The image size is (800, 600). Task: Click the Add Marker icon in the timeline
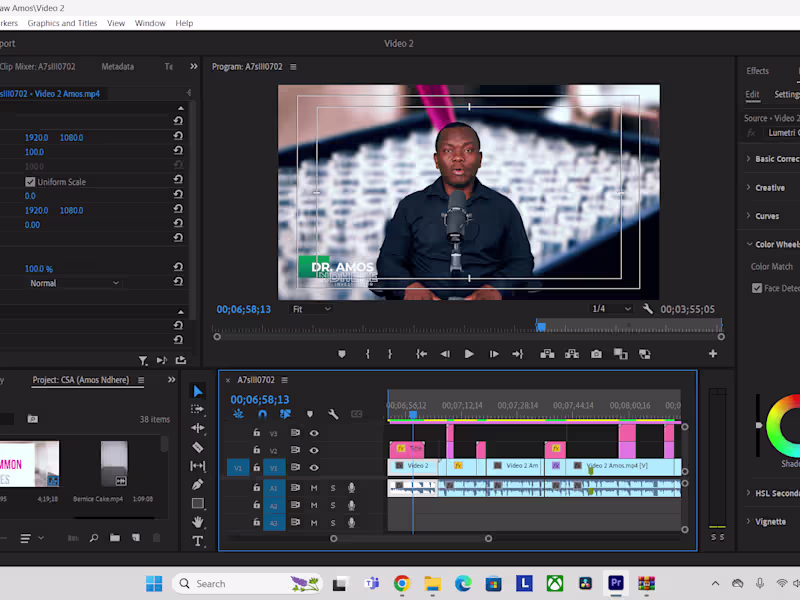[309, 414]
